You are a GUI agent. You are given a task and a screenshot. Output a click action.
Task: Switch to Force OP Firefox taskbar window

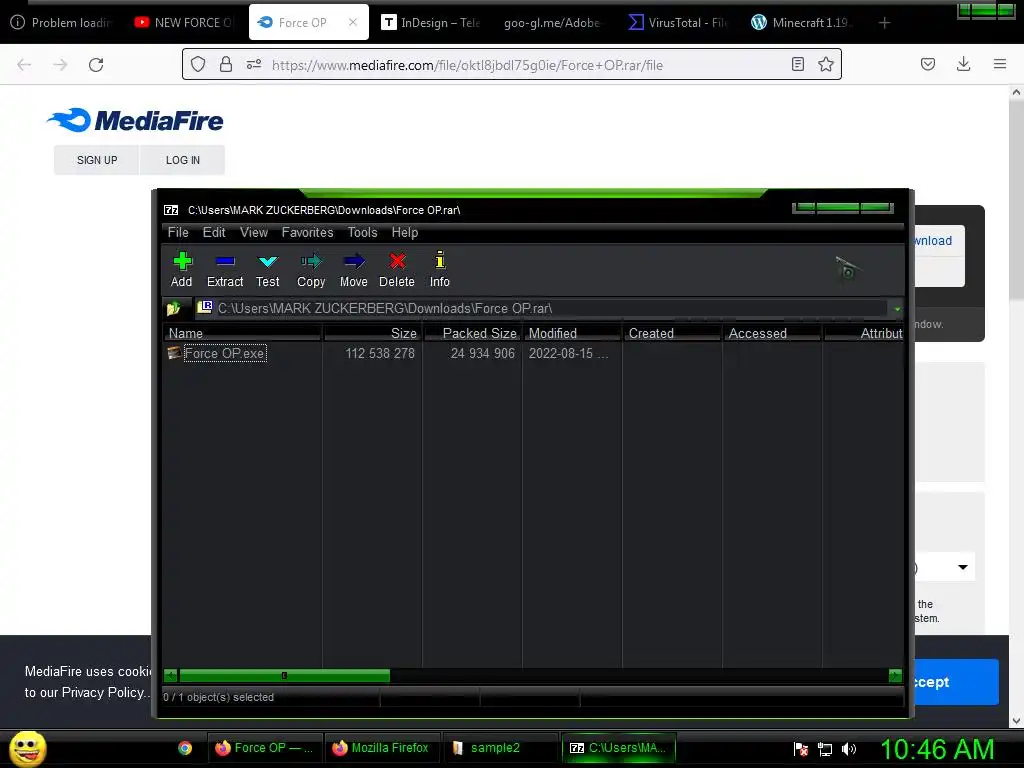(x=264, y=748)
